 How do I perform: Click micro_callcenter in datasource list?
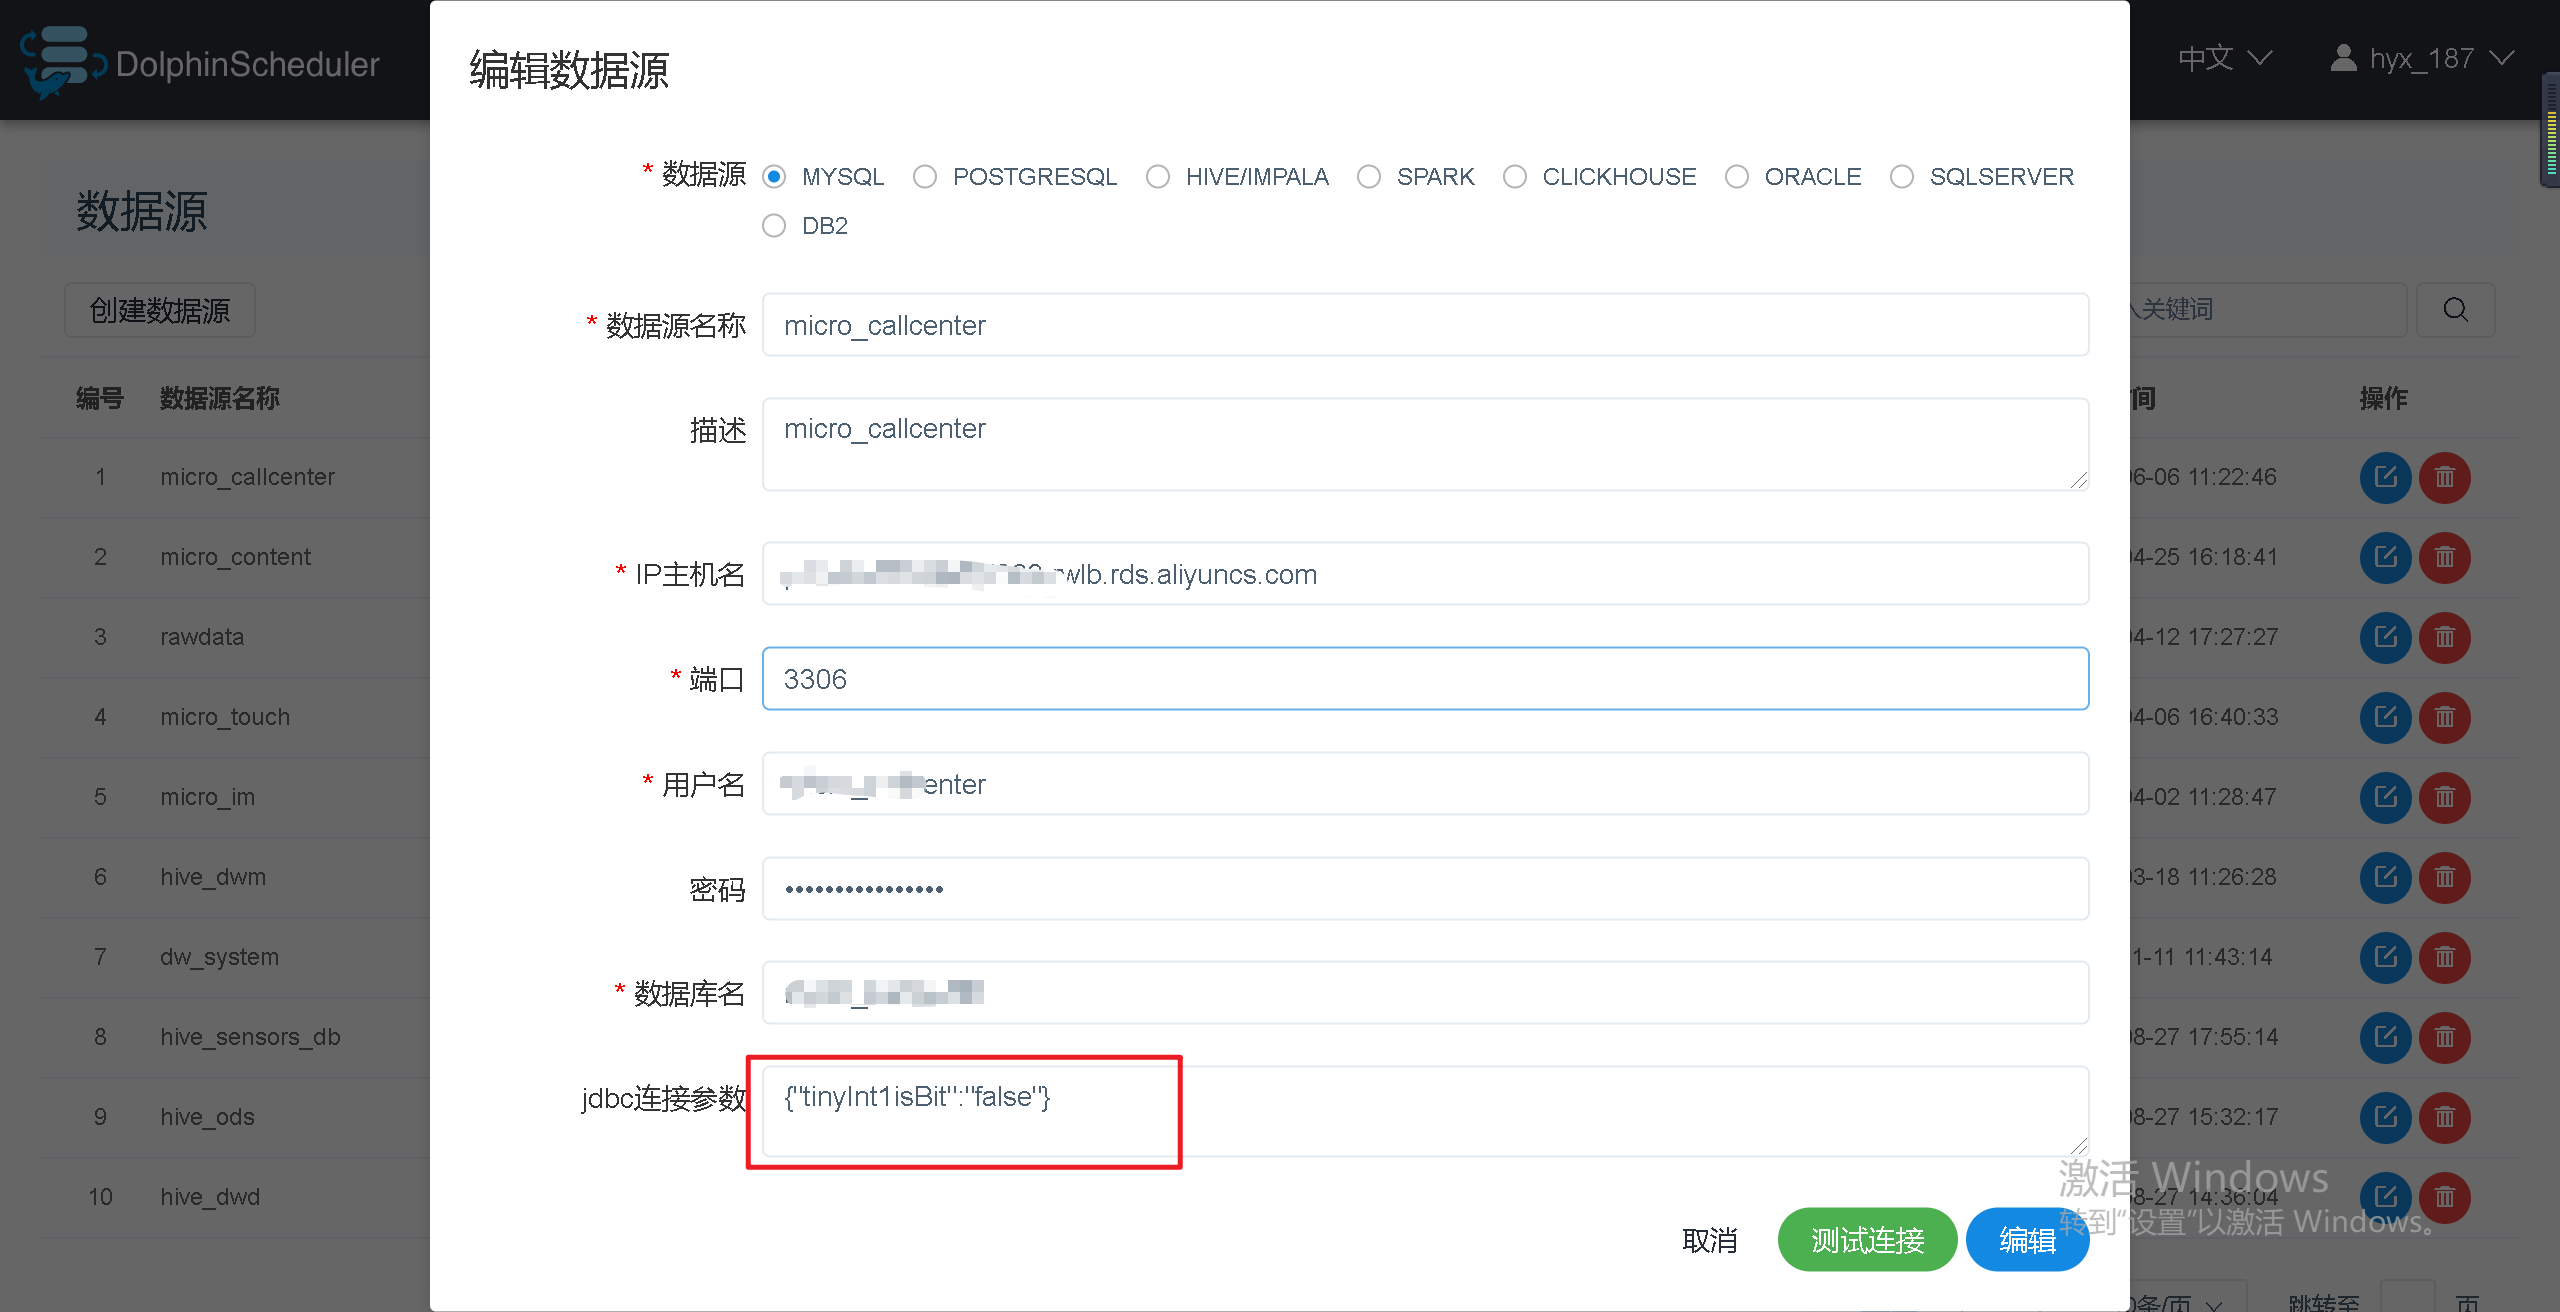pos(247,477)
